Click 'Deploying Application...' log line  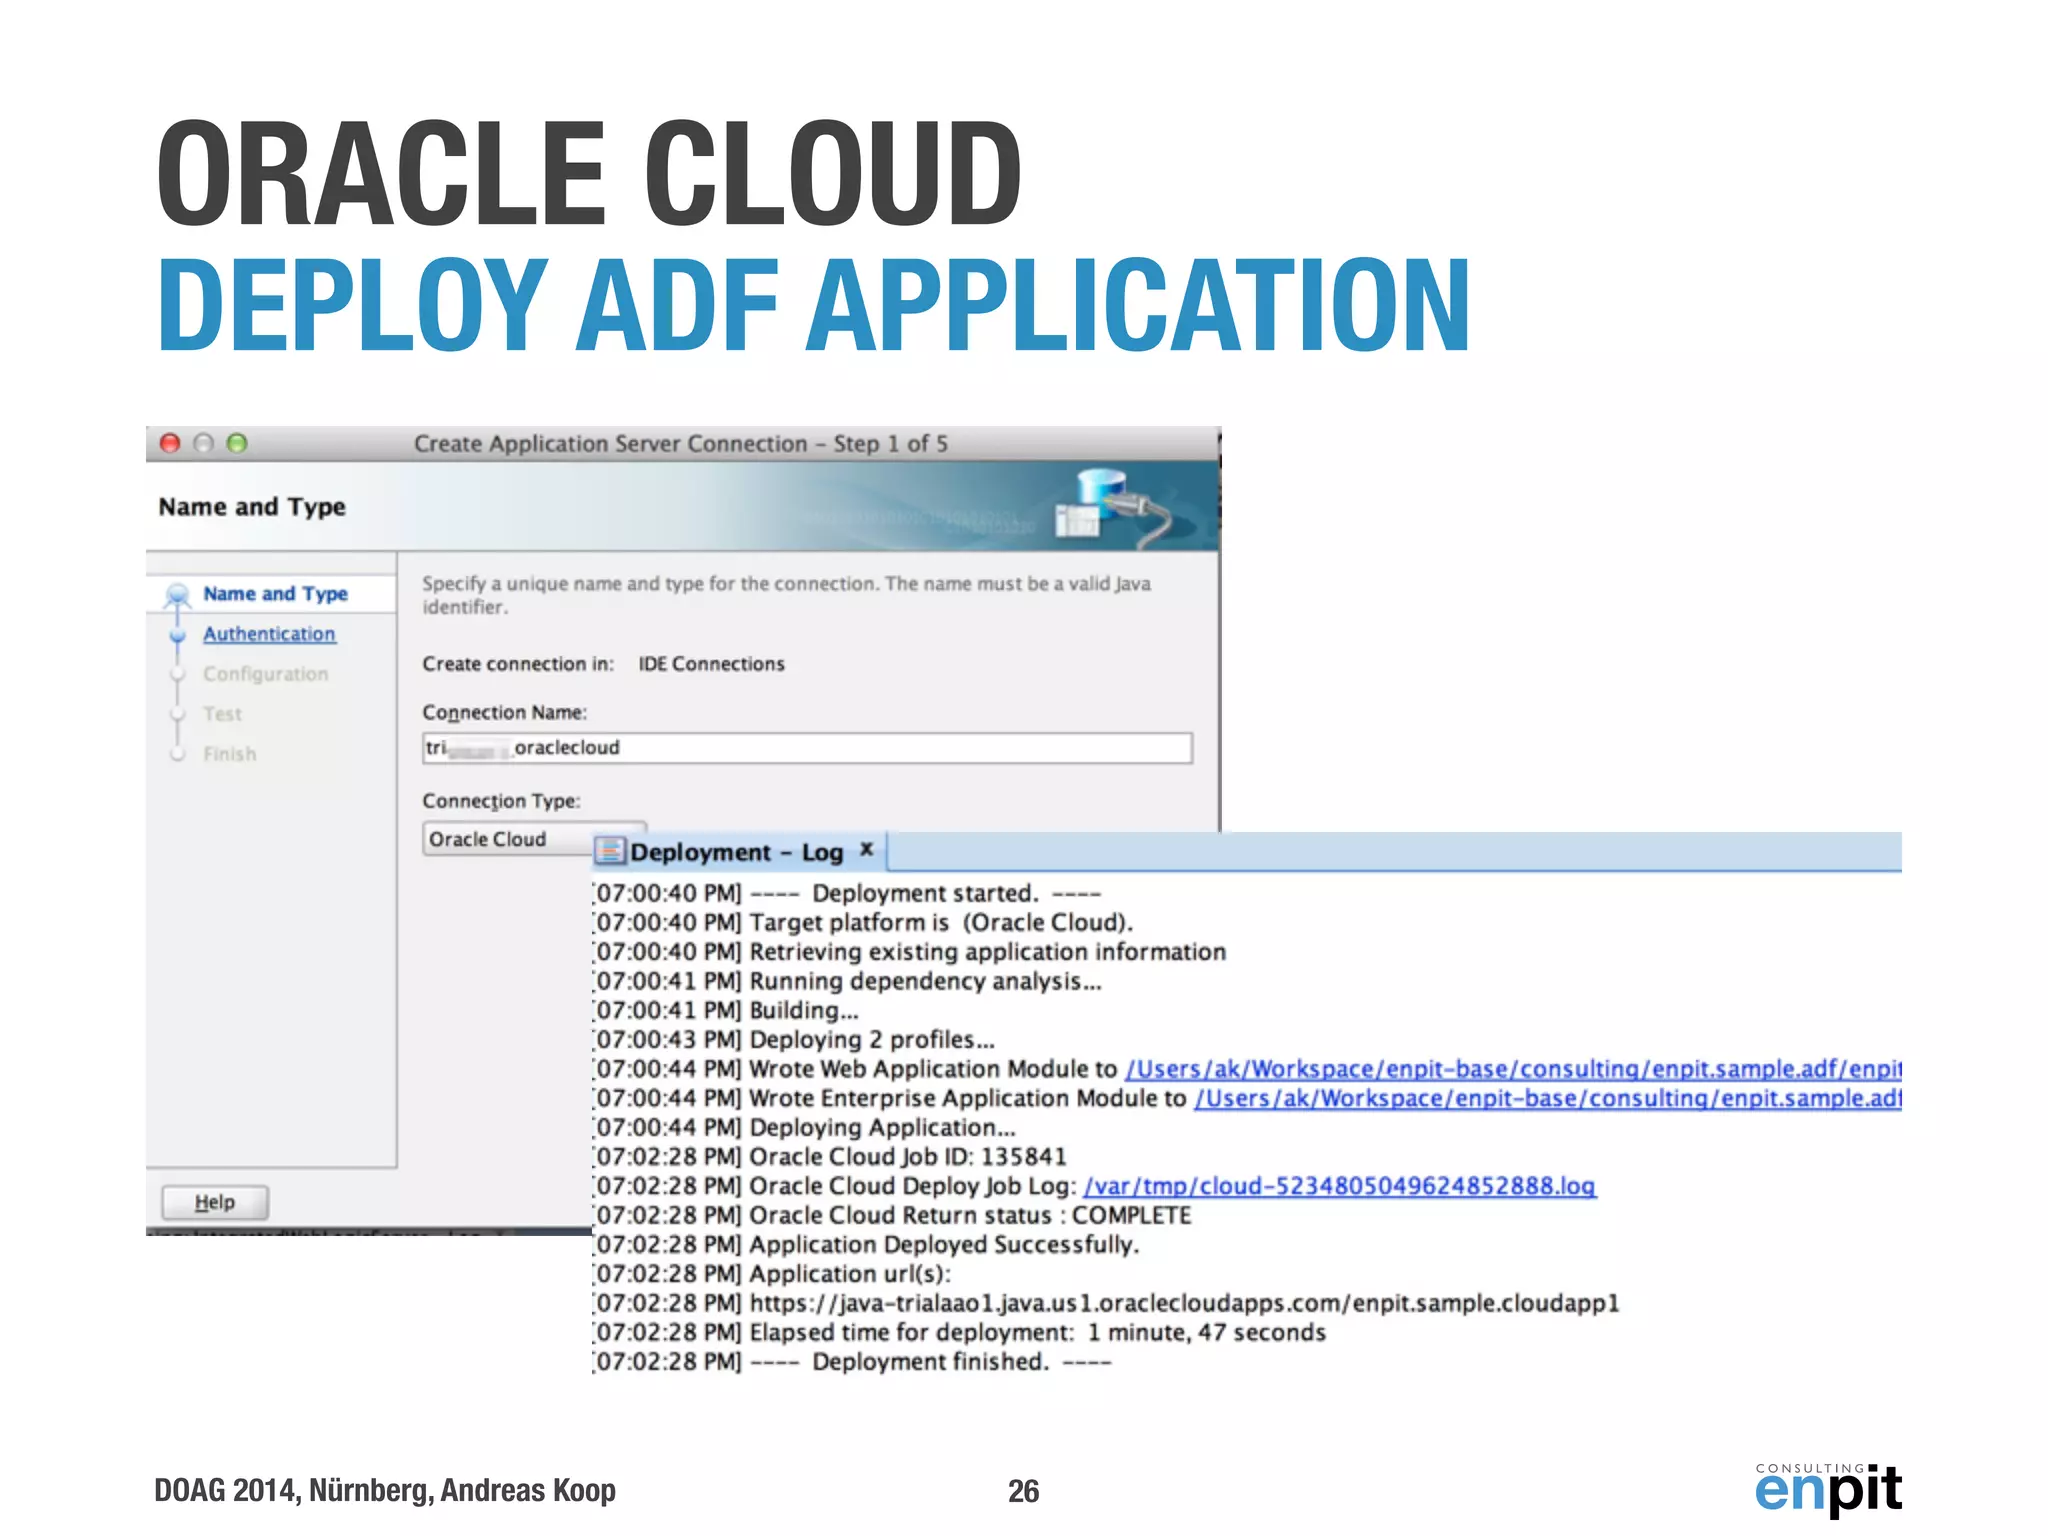(x=805, y=1127)
